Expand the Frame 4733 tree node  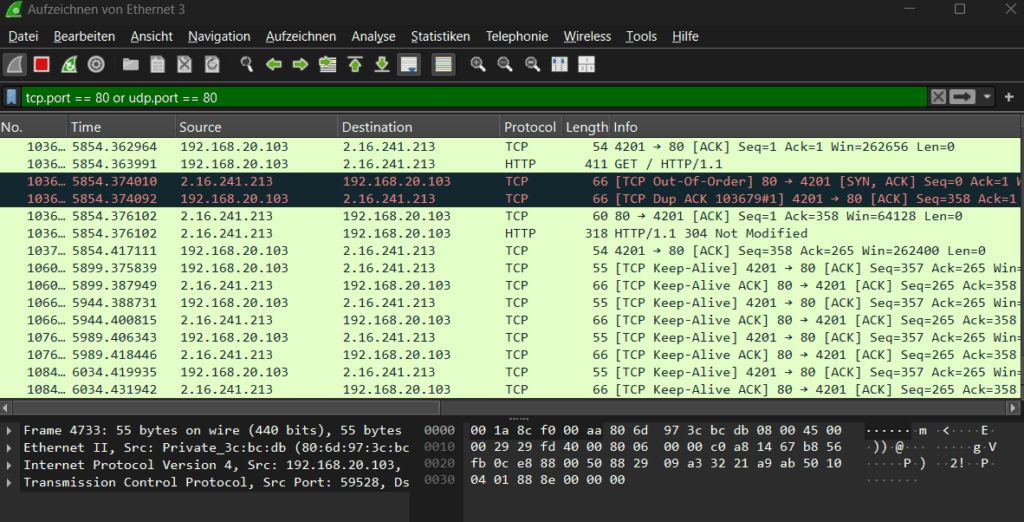(8, 430)
